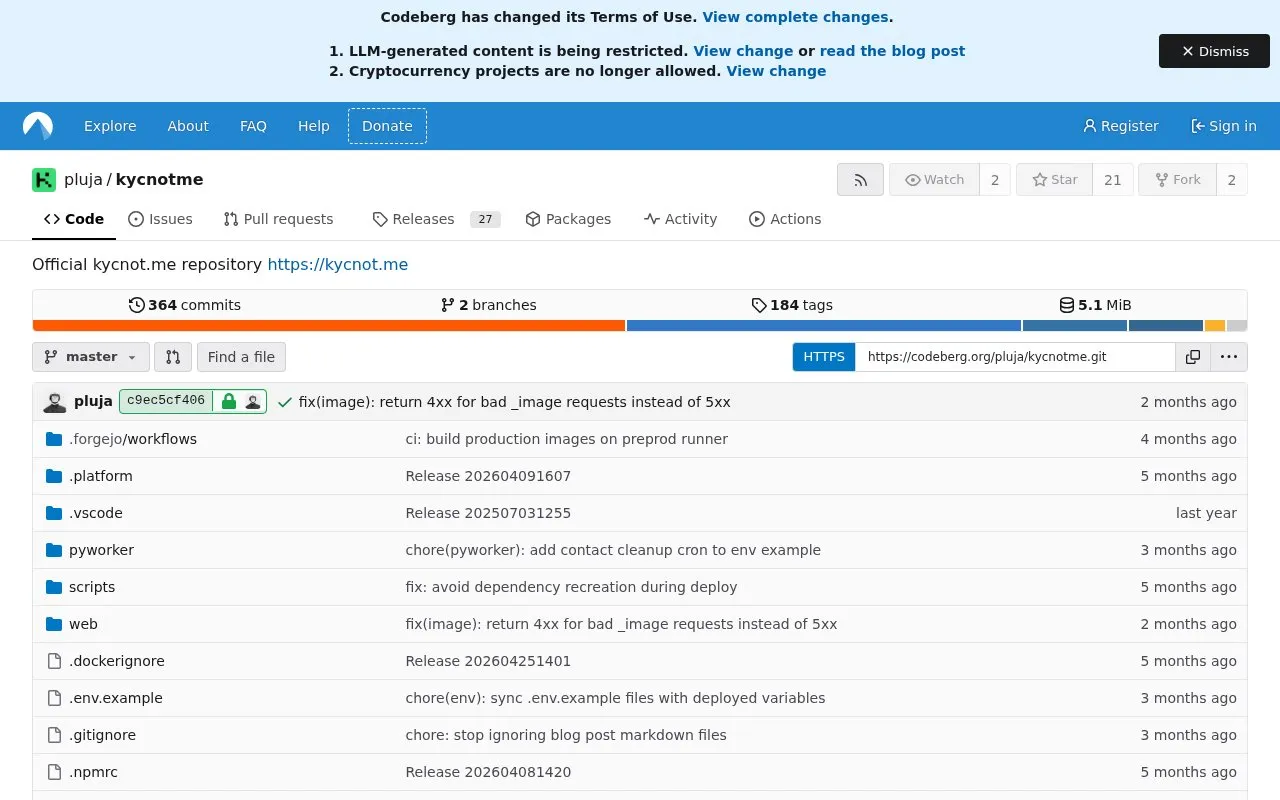The height and width of the screenshot is (800, 1280).
Task: Click the kycnotme repository avatar
Action: 44,180
